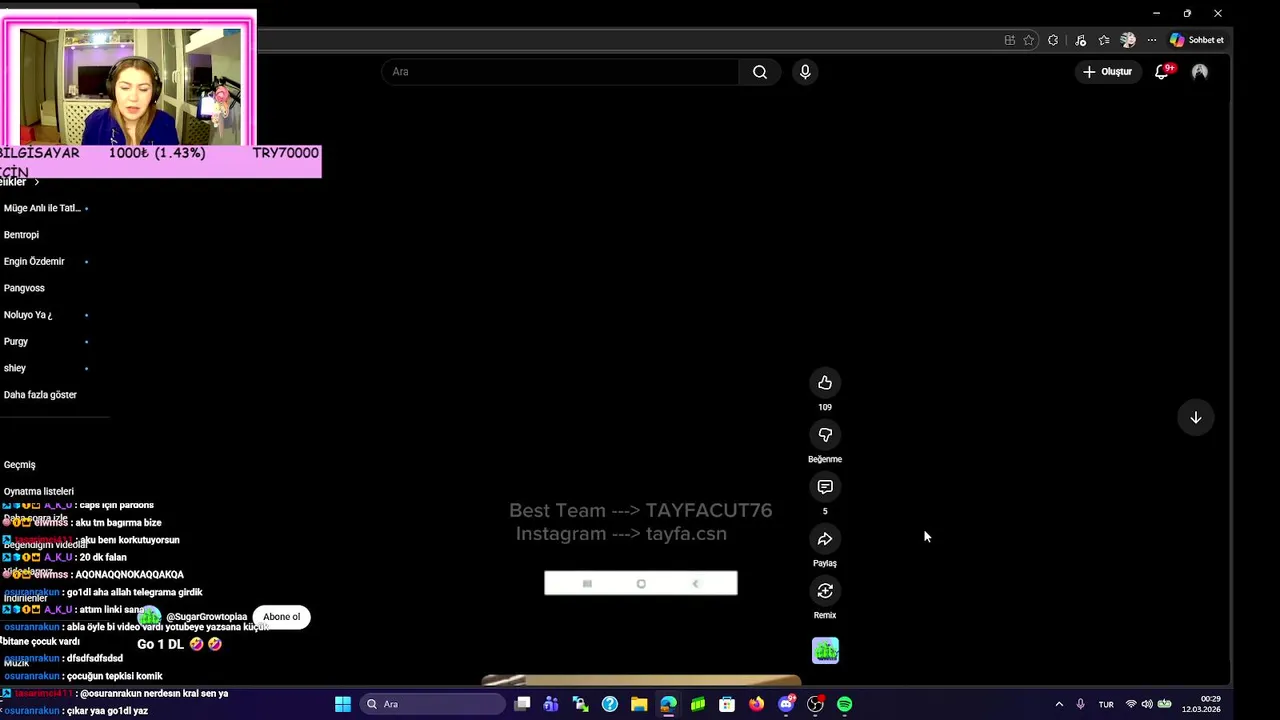Open OBS Studio from the taskbar

click(x=815, y=704)
